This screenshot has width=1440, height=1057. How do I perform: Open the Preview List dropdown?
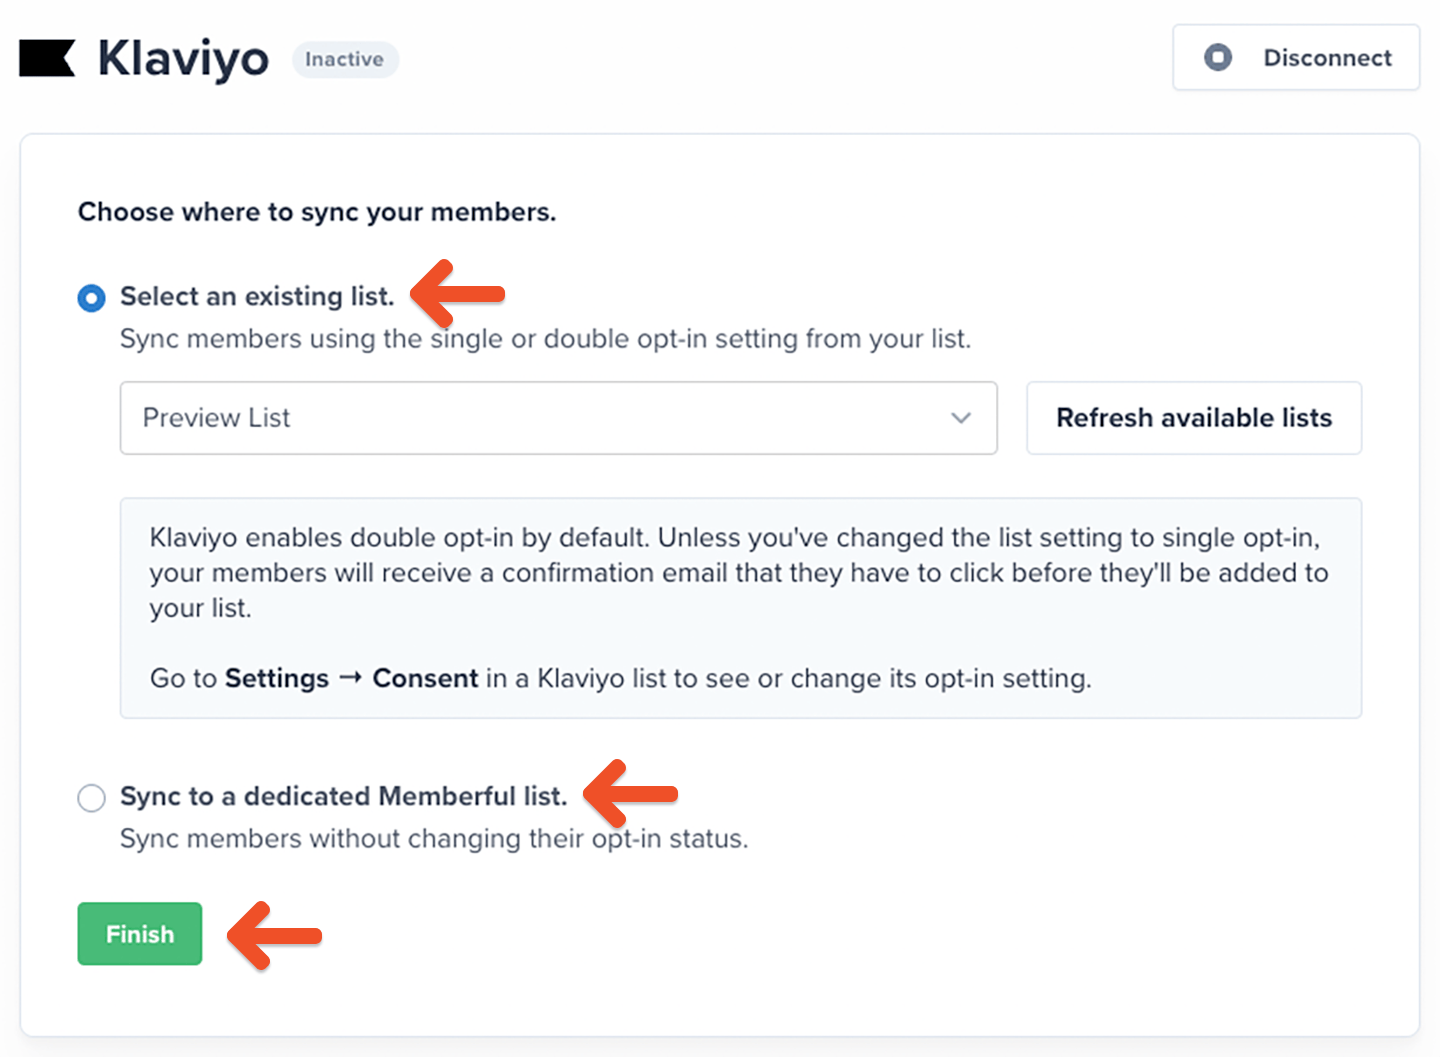click(540, 418)
